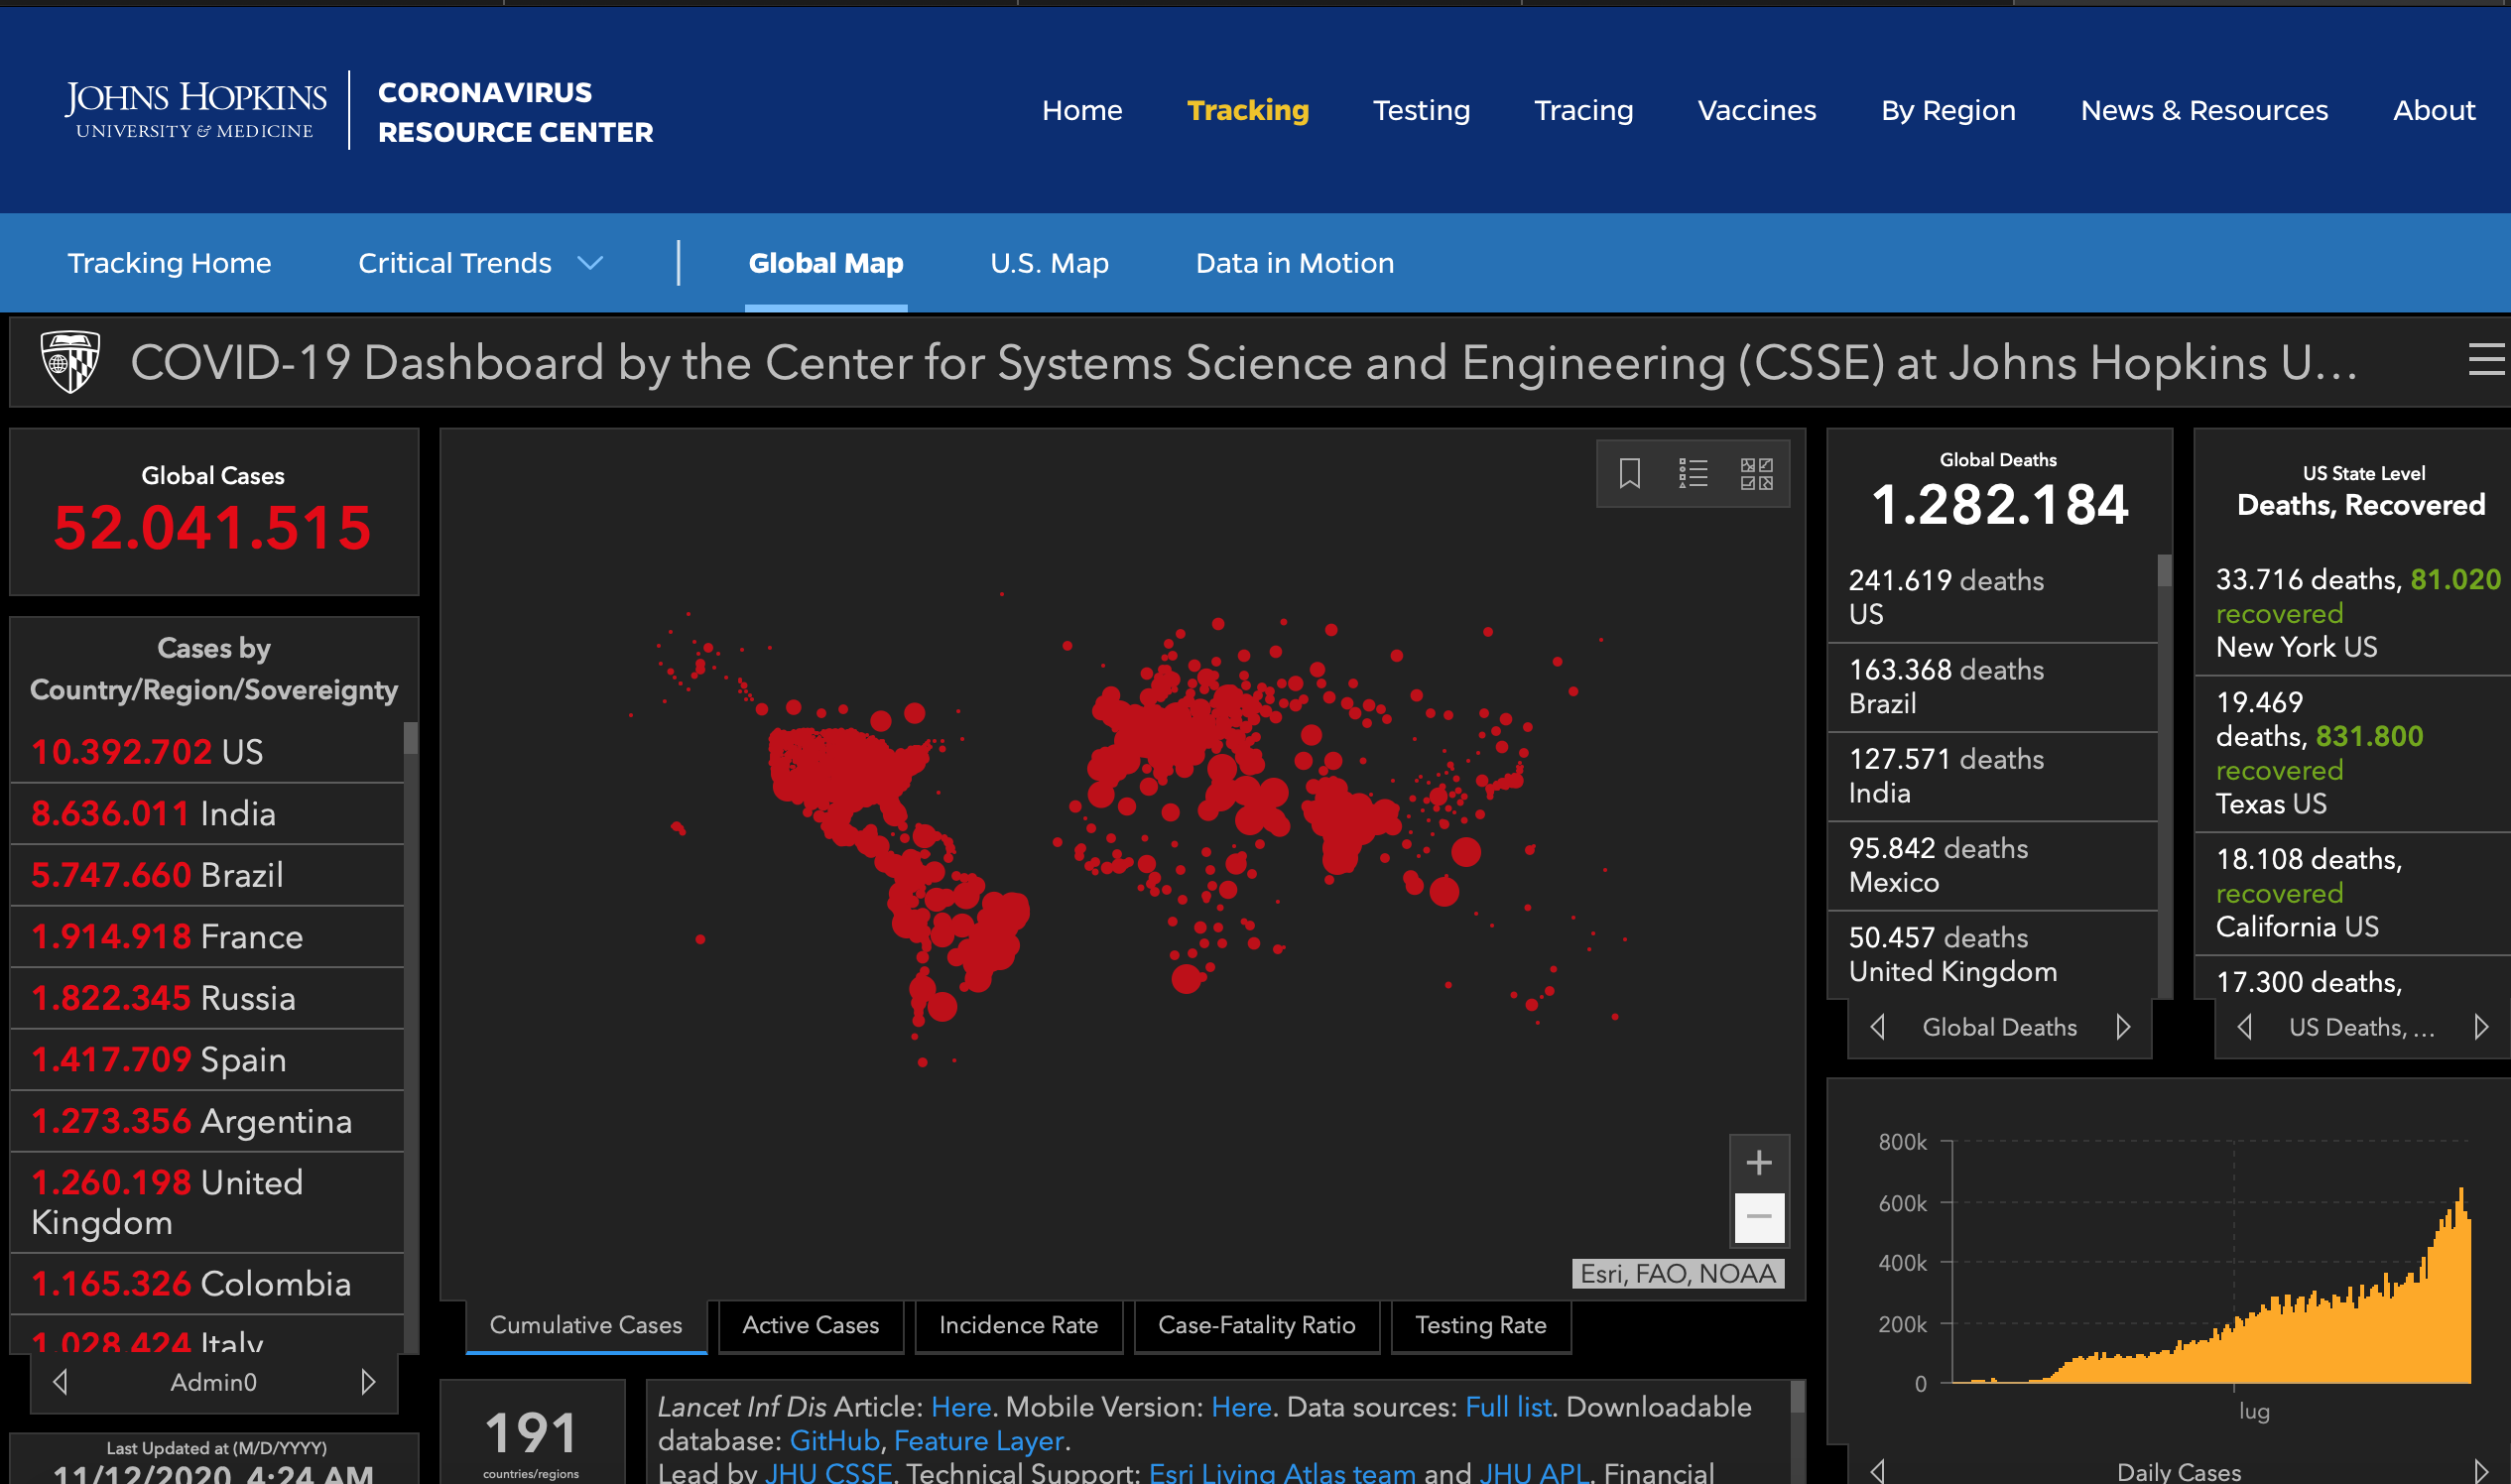Open the bookmarks icon on the map

tap(1629, 473)
